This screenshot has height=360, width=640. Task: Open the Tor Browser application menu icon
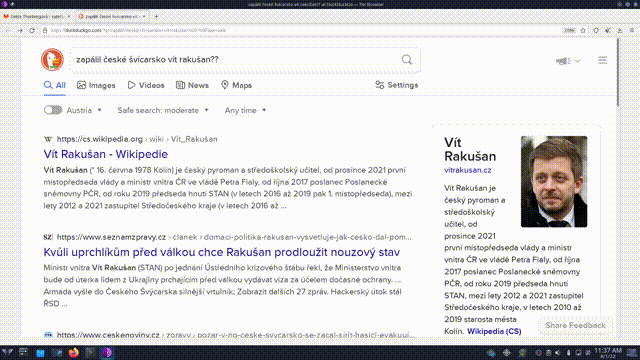pyautogui.click(x=632, y=31)
